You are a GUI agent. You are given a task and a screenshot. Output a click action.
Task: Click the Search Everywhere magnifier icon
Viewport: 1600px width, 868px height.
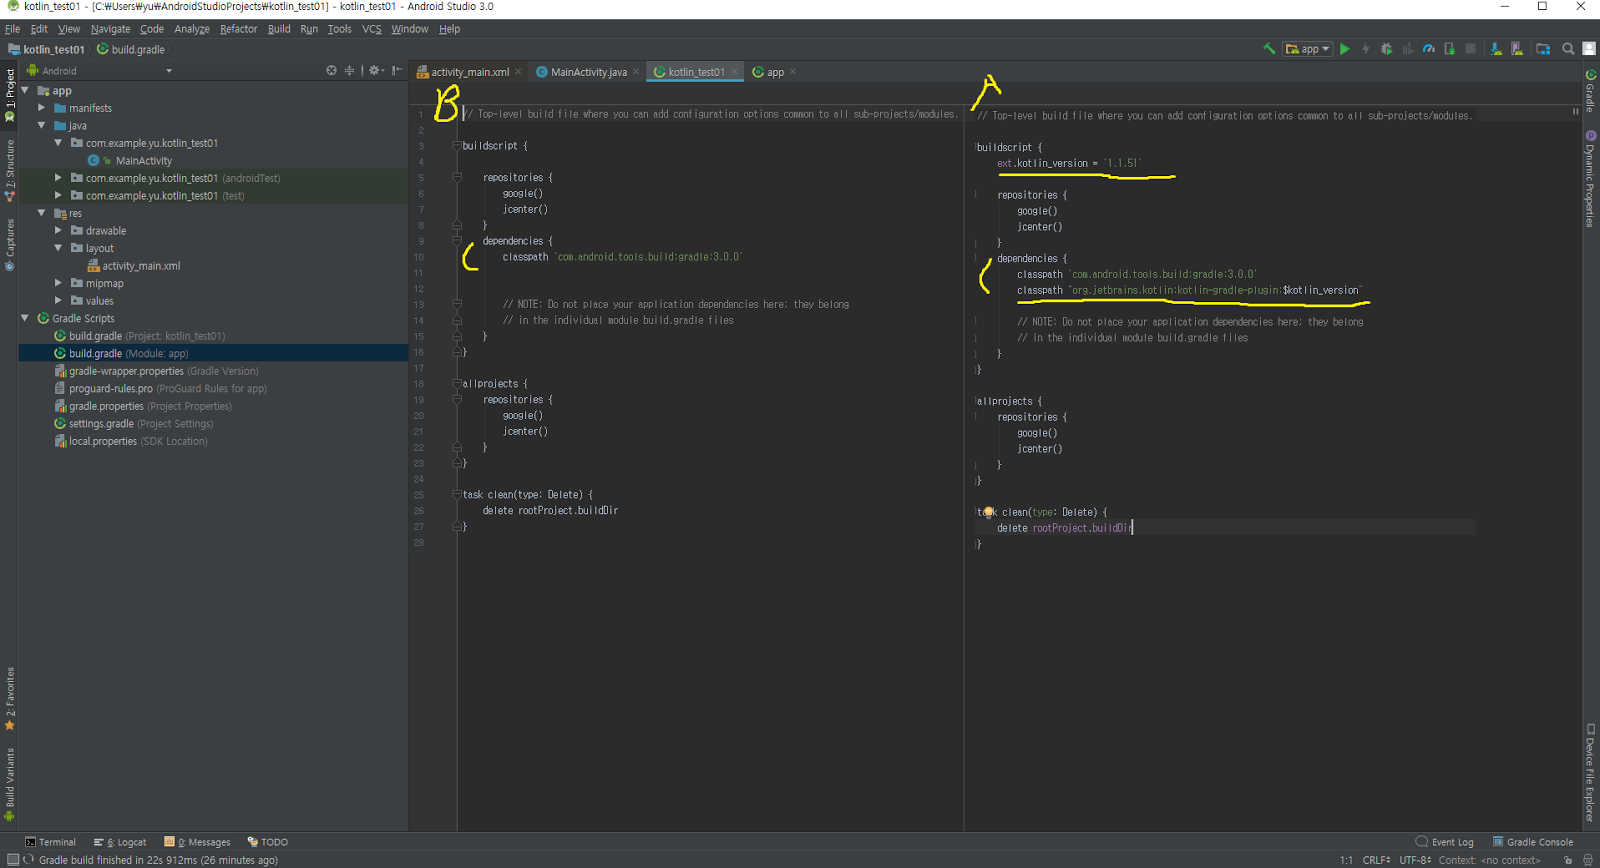[1568, 49]
